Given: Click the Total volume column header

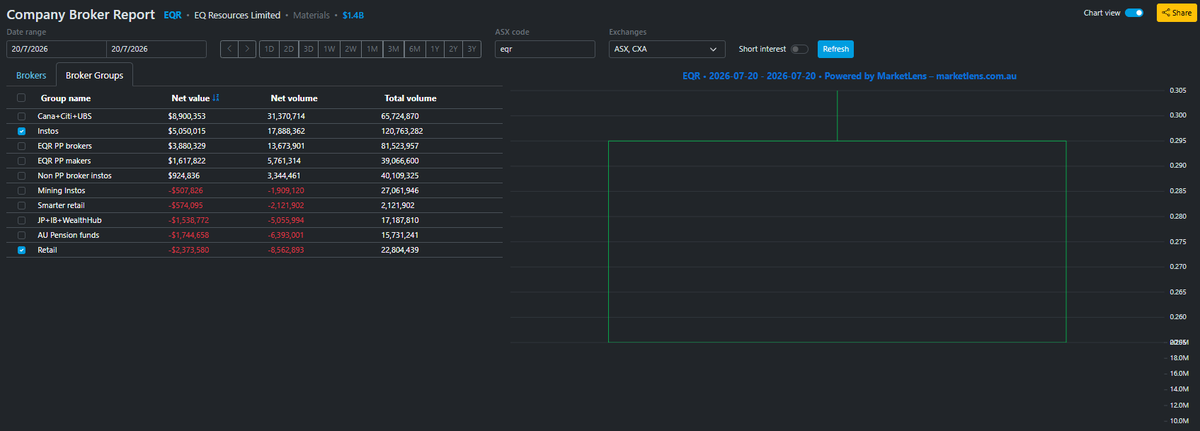Looking at the screenshot, I should [x=410, y=98].
